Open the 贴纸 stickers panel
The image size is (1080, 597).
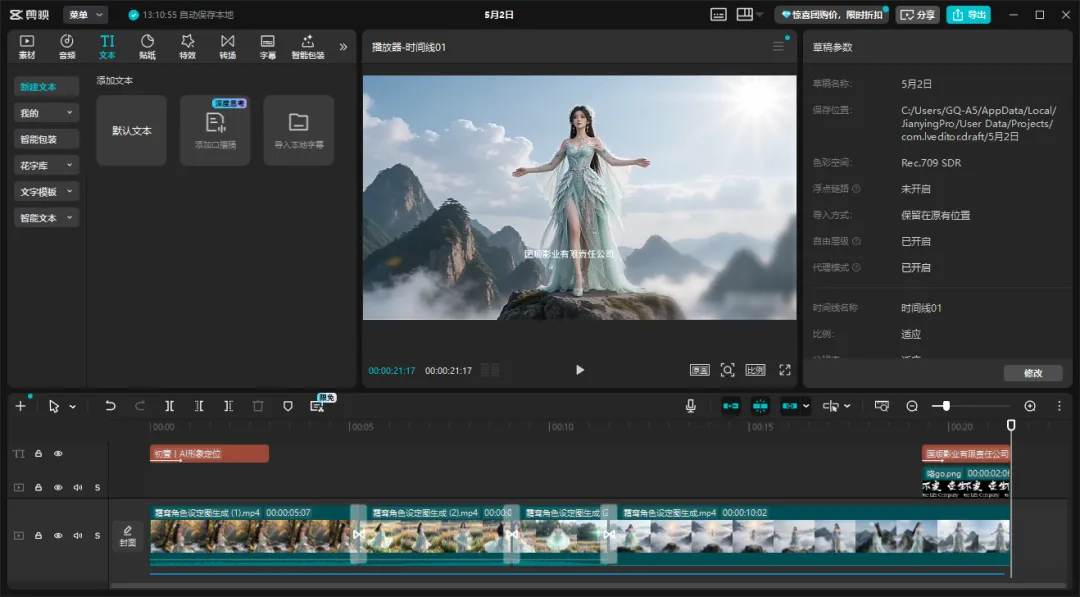147,47
